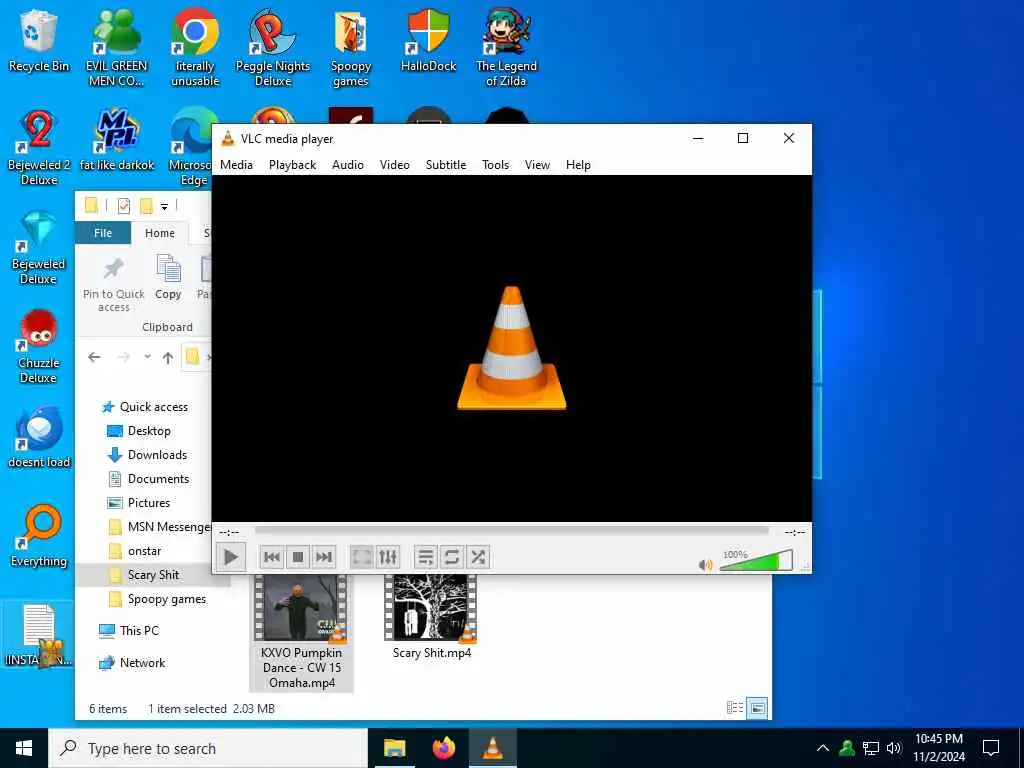Select fat like darkok desktop icon
This screenshot has height=768, width=1024.
117,140
